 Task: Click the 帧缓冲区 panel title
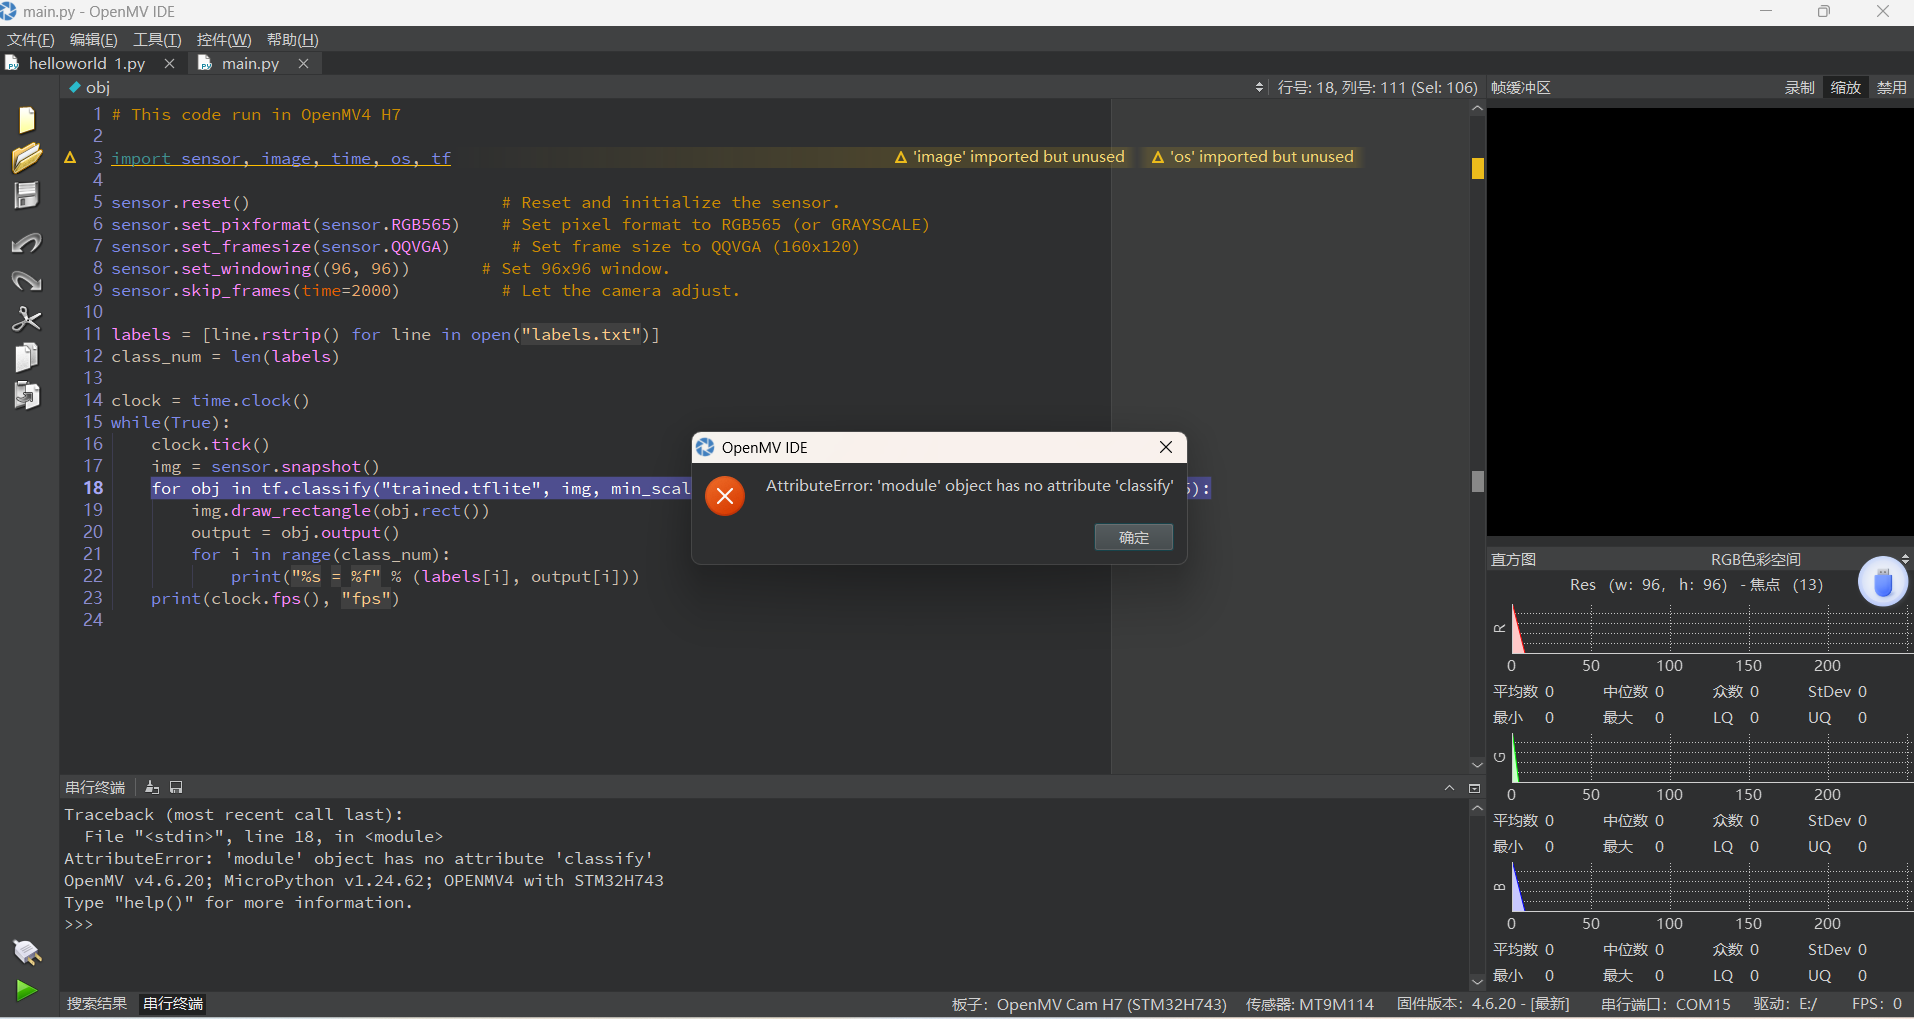(1520, 87)
